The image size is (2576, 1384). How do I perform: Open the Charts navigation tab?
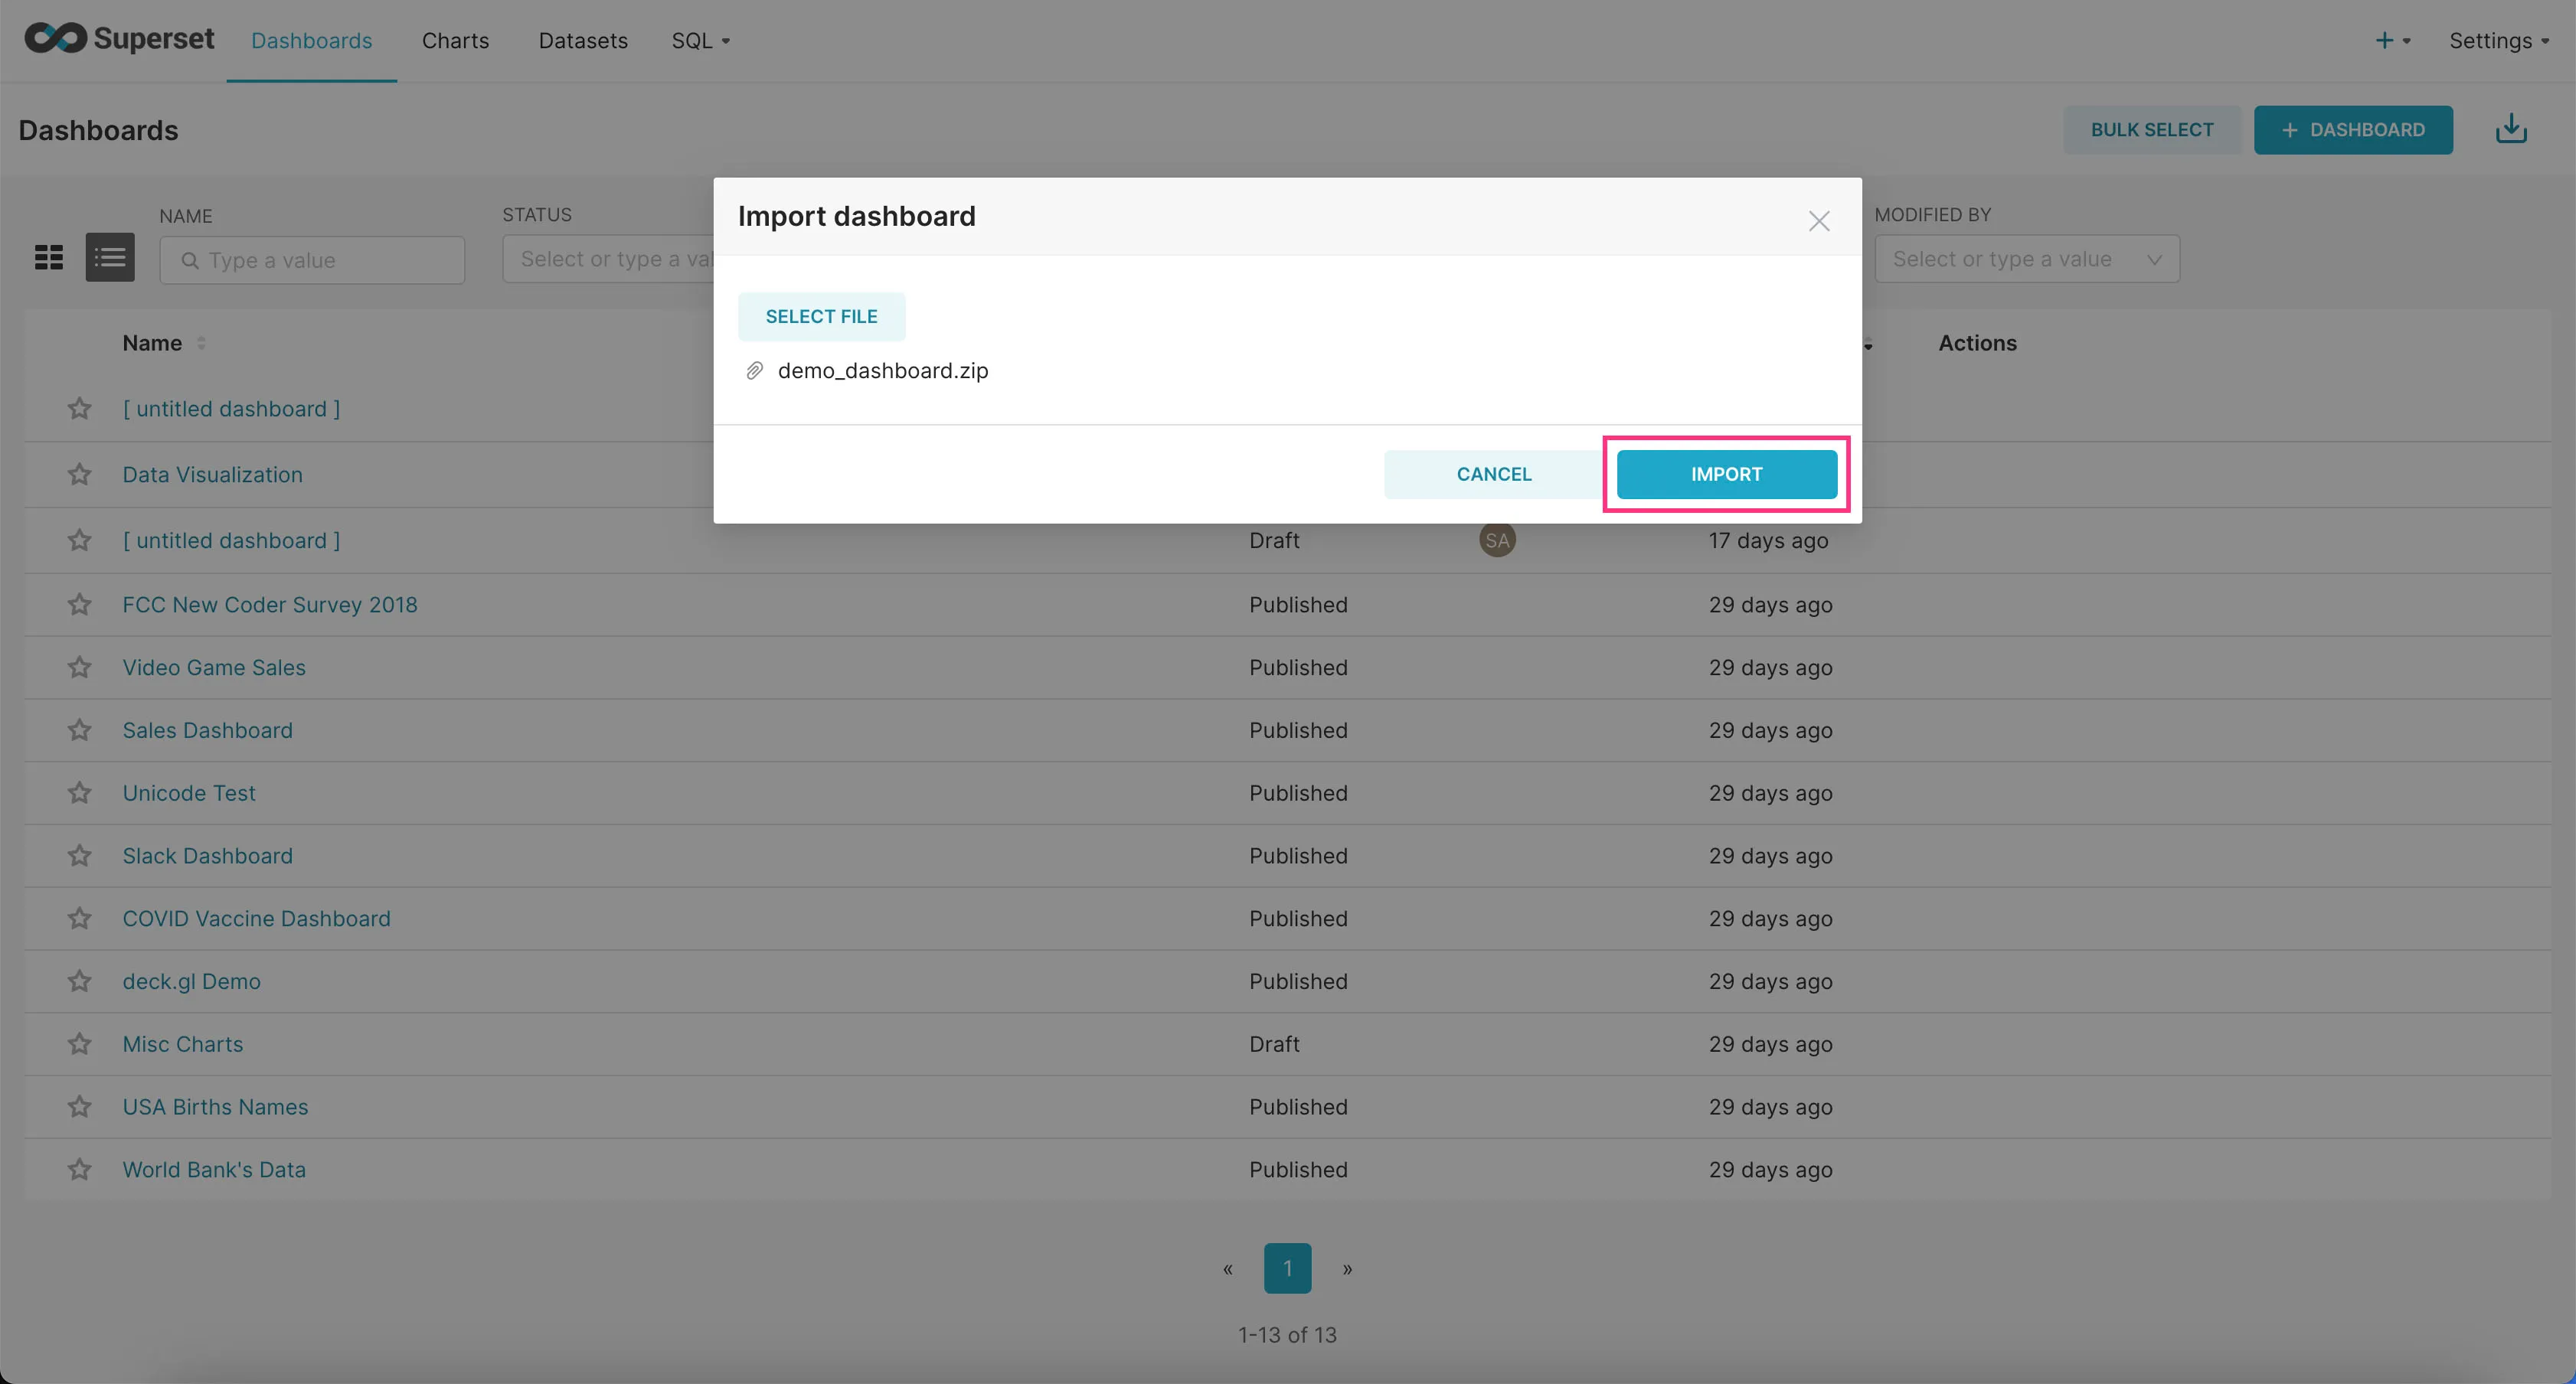(x=455, y=39)
